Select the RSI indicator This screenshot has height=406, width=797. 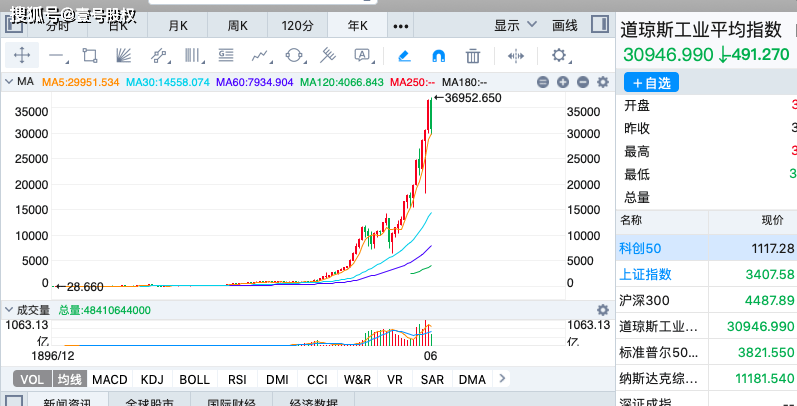click(237, 379)
